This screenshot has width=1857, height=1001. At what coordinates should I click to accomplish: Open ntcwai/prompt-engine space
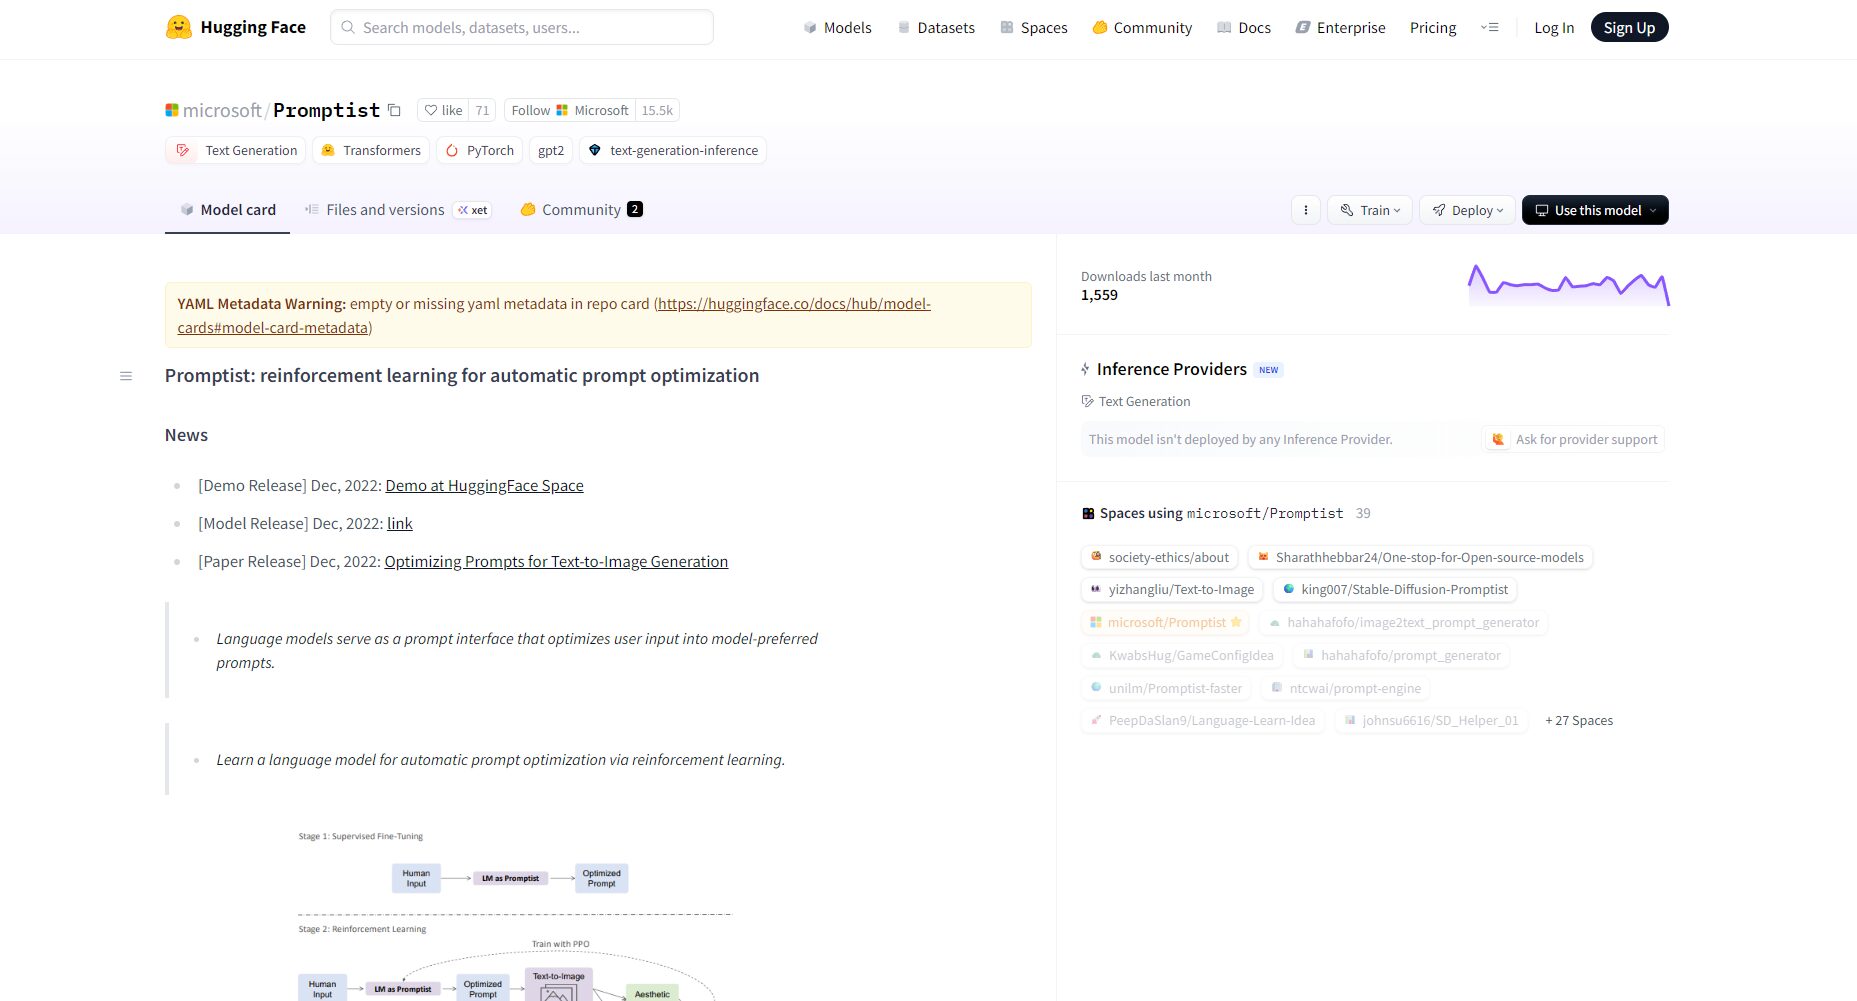[x=1346, y=688]
